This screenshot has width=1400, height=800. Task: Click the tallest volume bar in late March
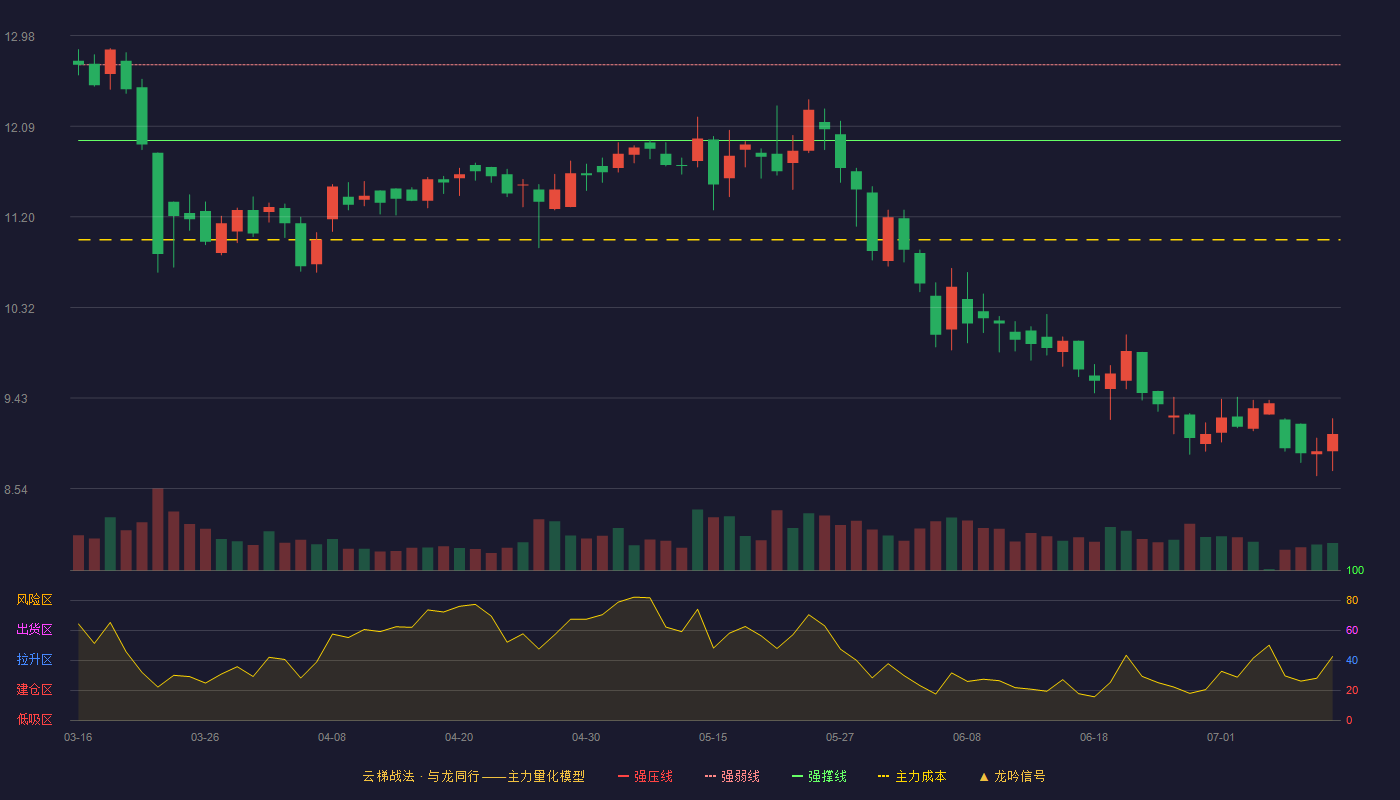tap(158, 529)
